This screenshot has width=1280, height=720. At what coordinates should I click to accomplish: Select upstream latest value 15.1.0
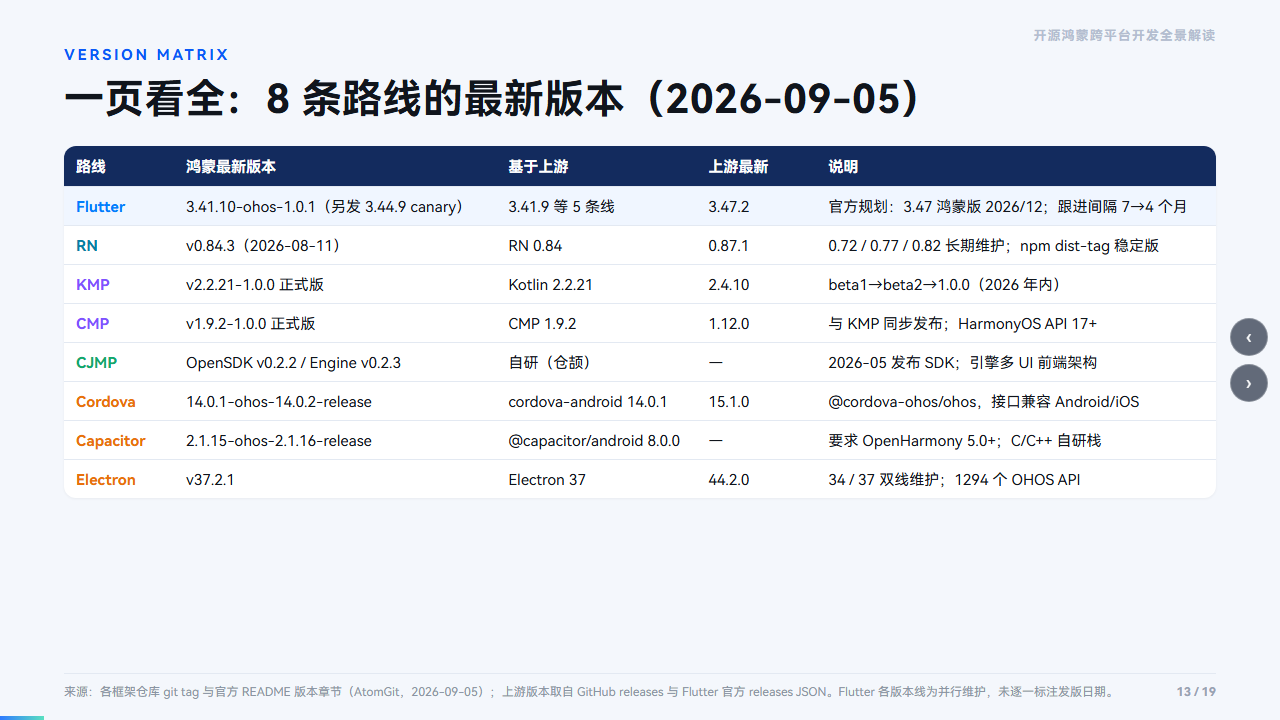(x=729, y=402)
